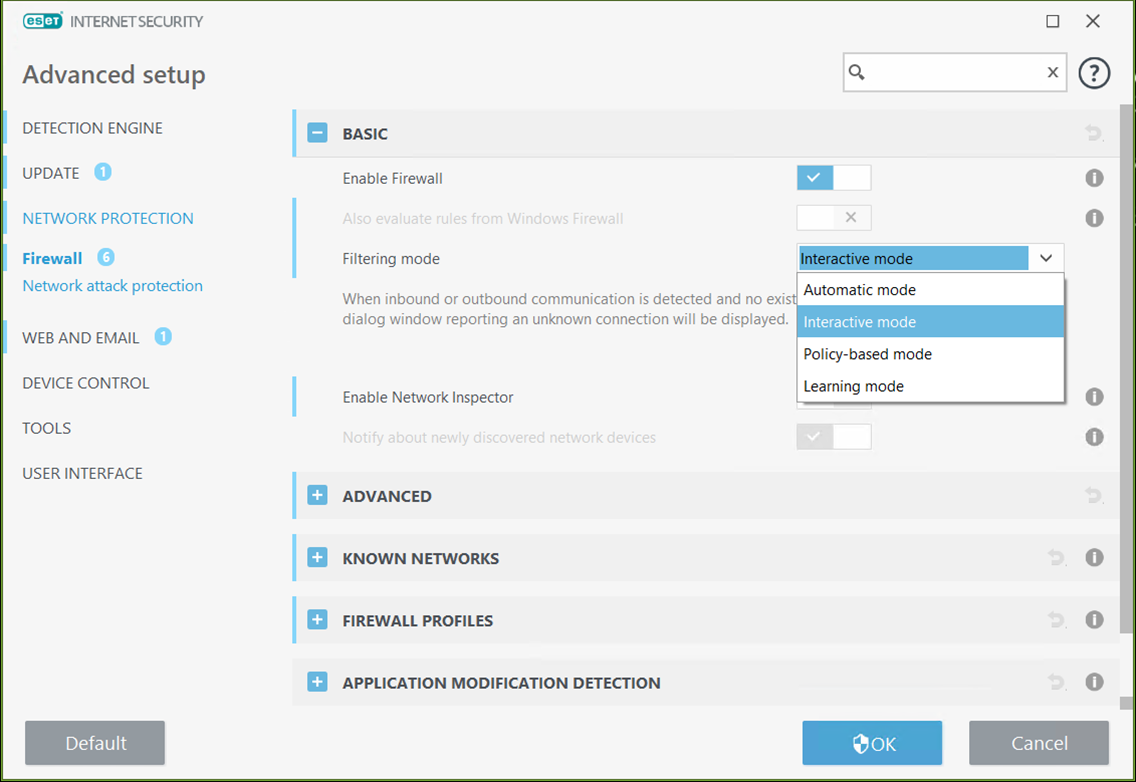Click the ESET logo in title bar
Image resolution: width=1136 pixels, height=782 pixels.
pyautogui.click(x=43, y=21)
